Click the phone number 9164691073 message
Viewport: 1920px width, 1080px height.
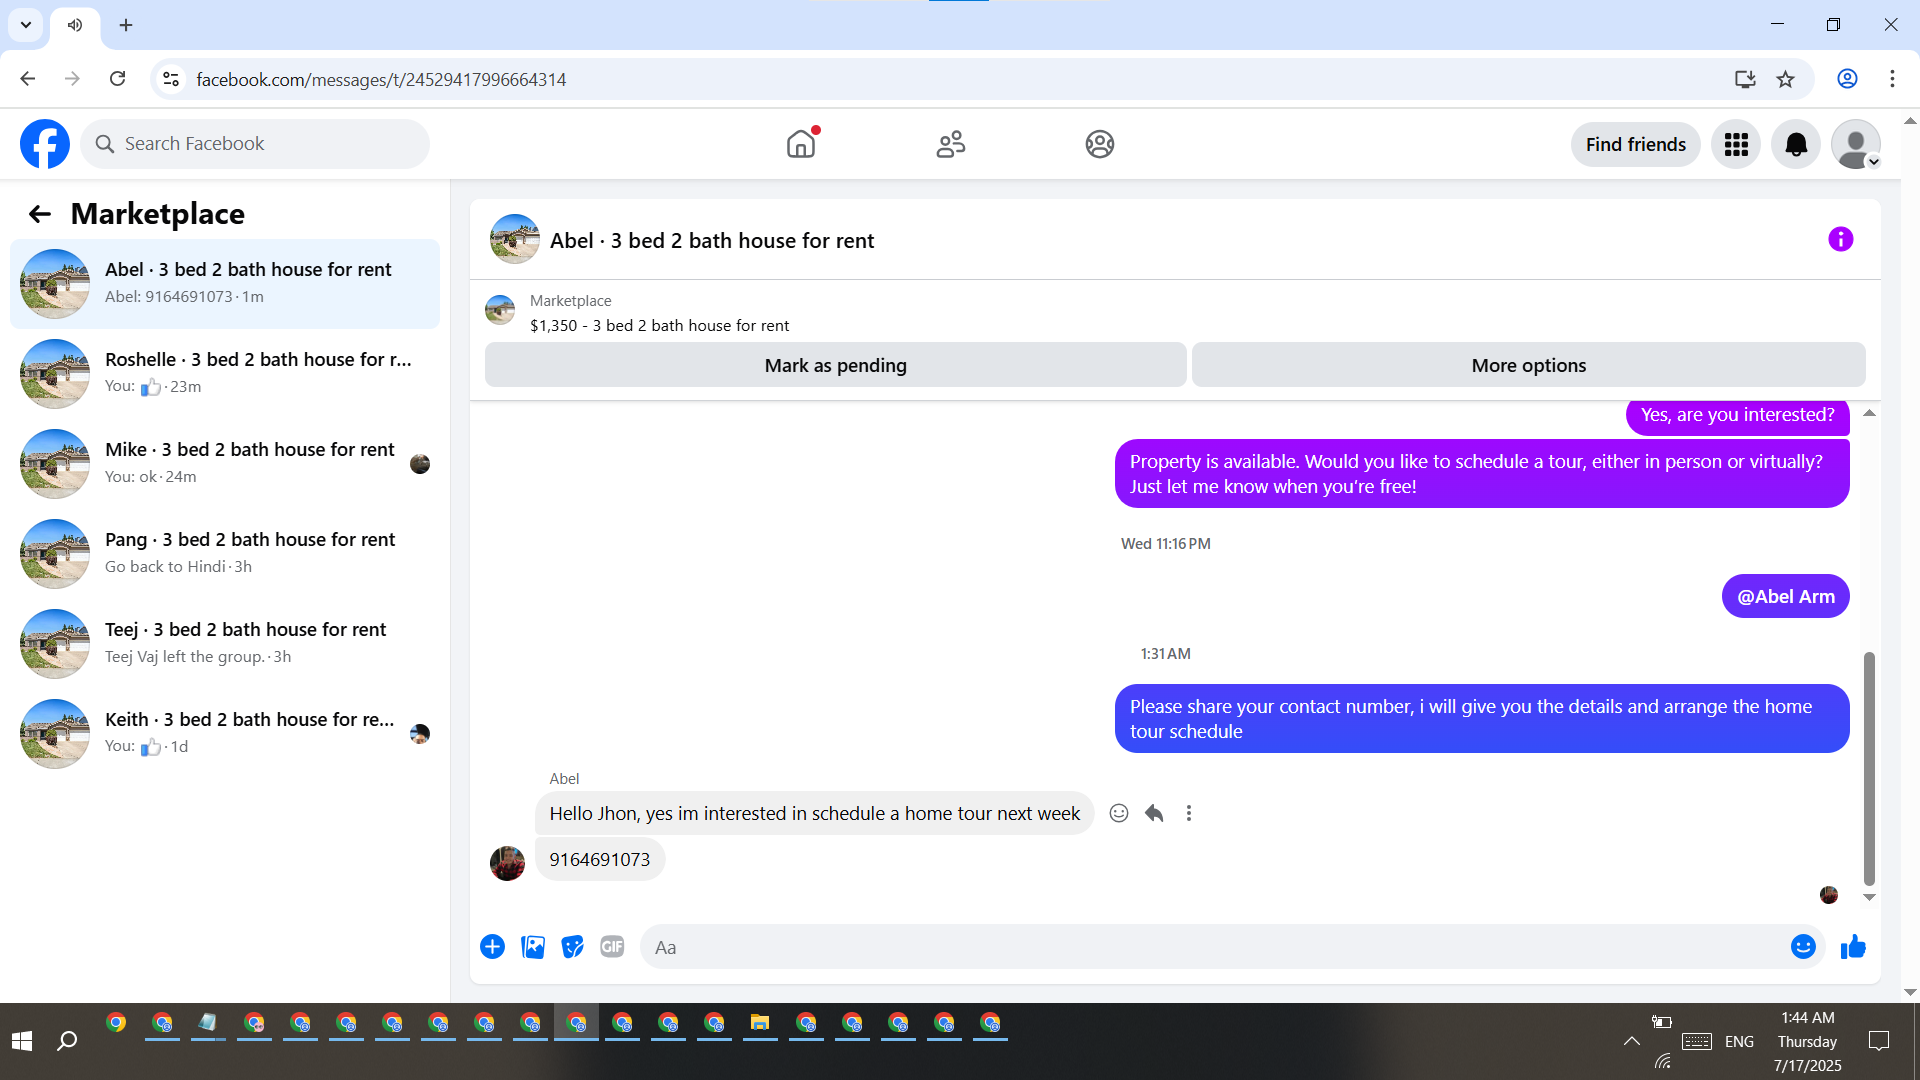point(600,860)
